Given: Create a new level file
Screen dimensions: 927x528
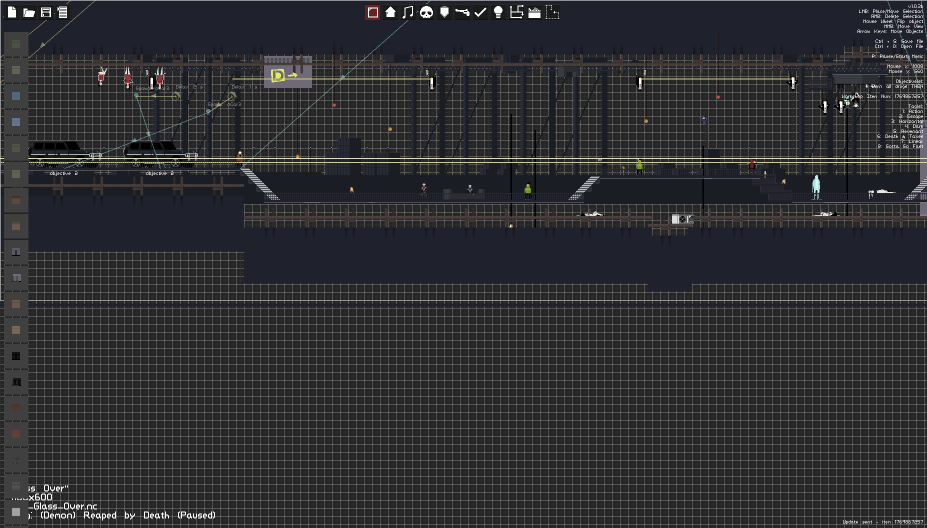Looking at the screenshot, I should (x=12, y=12).
